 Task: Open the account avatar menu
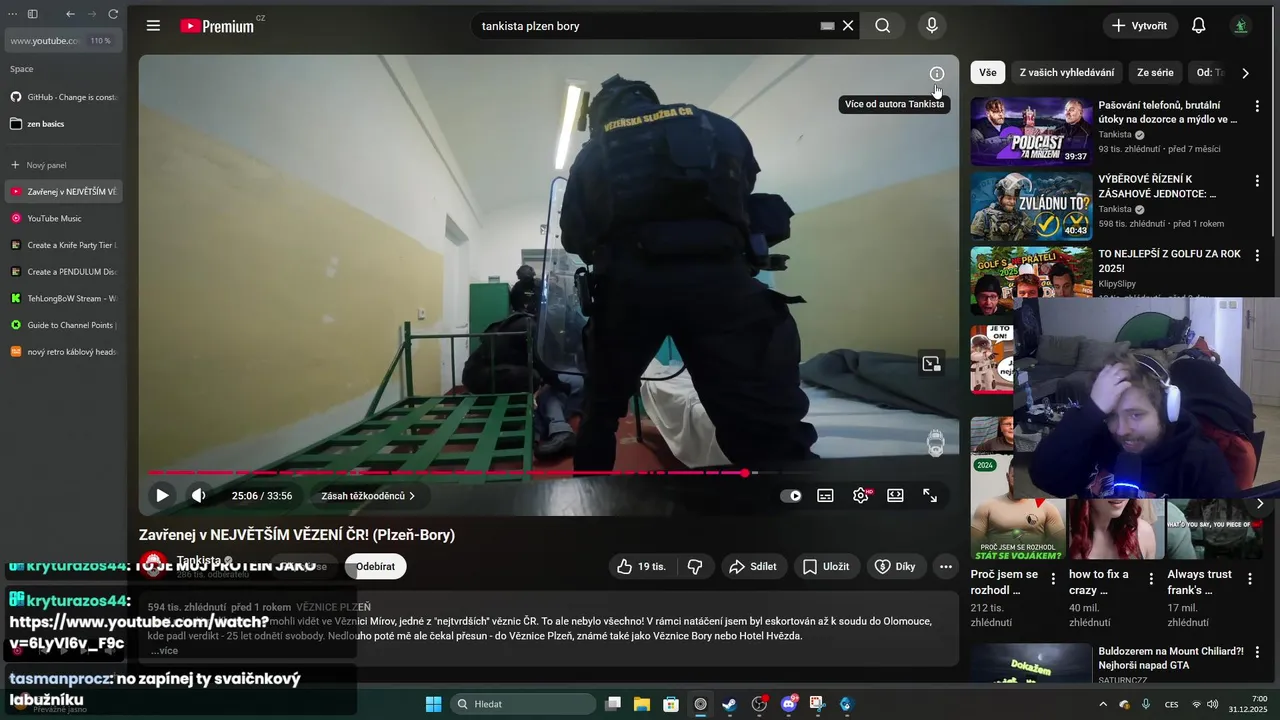[x=1241, y=26]
